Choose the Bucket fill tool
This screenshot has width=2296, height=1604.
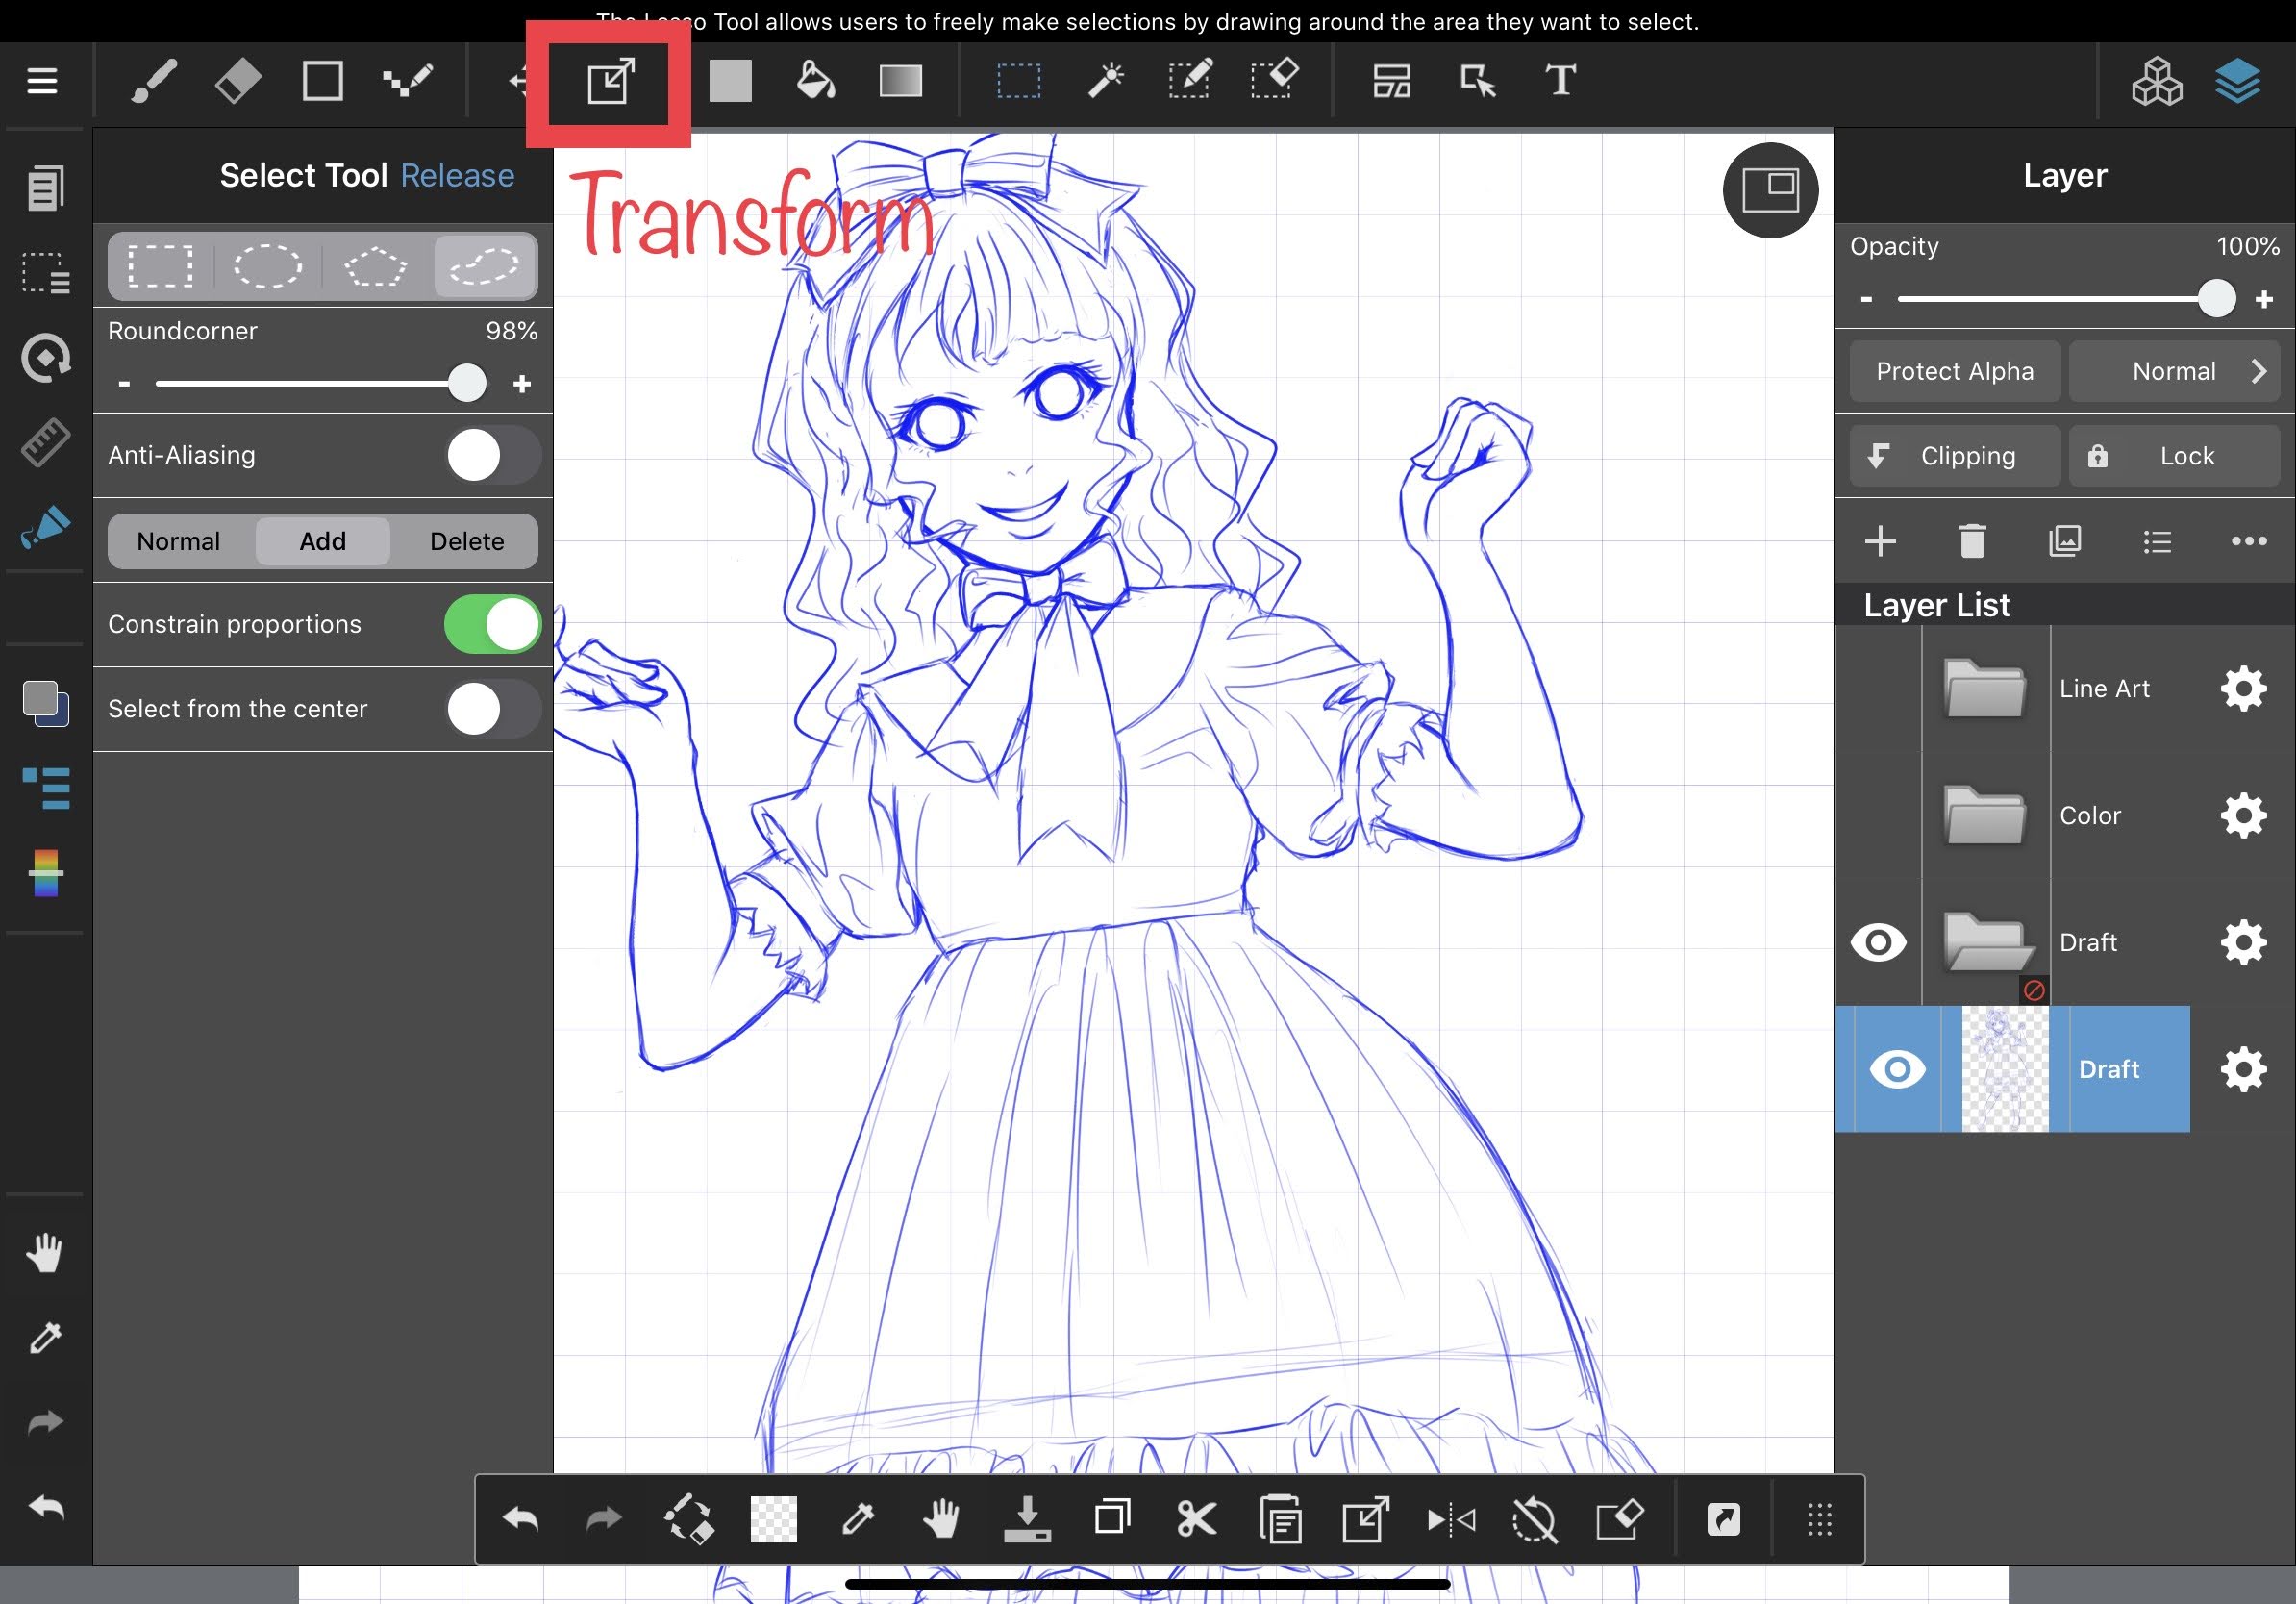(815, 81)
